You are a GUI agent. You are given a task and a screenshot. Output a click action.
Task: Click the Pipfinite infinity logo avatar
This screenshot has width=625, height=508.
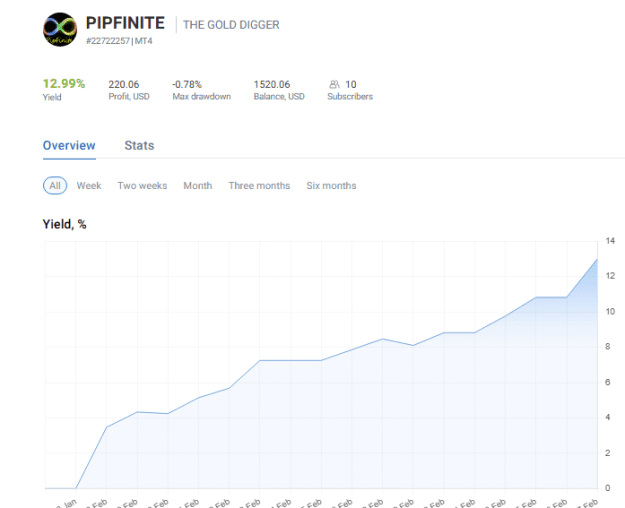pos(60,30)
